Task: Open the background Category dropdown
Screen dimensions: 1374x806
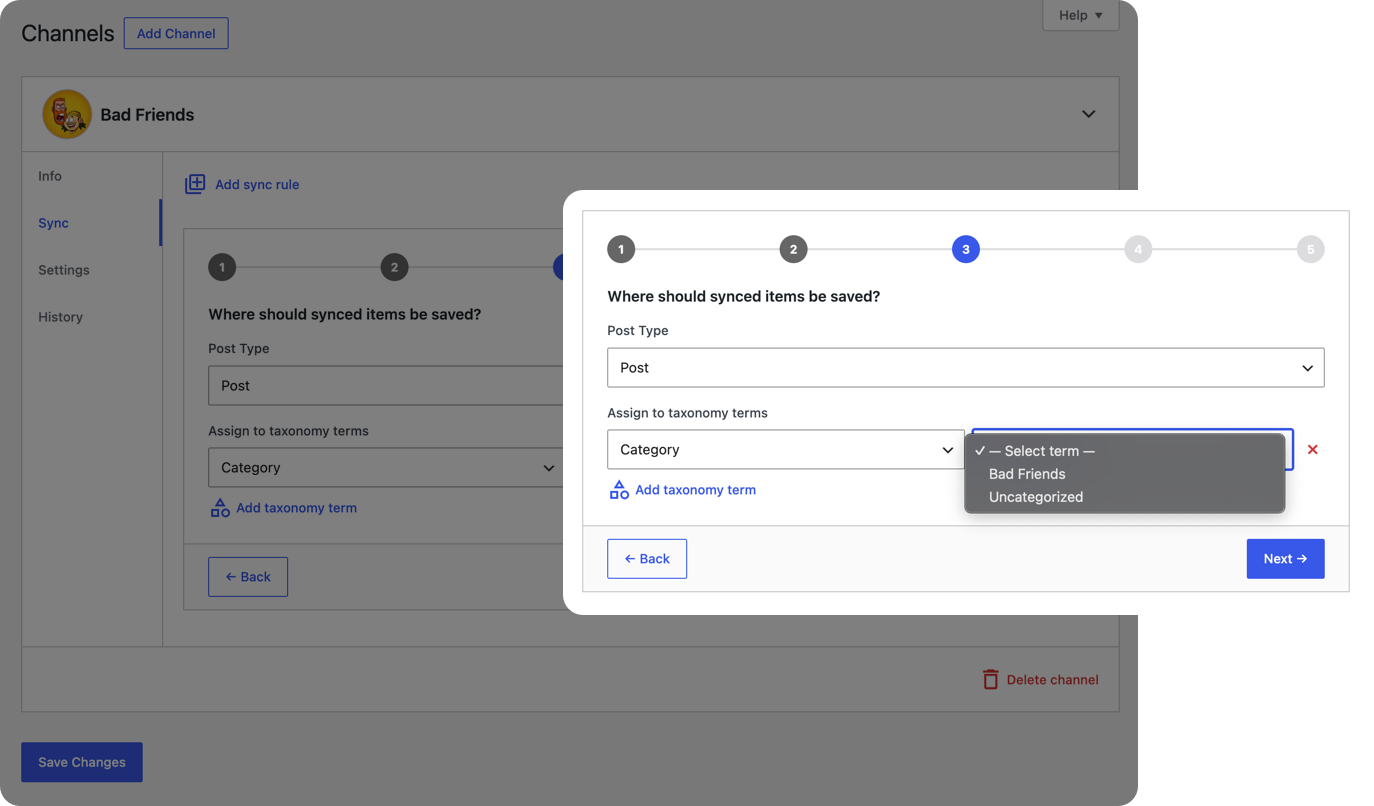Action: 385,468
